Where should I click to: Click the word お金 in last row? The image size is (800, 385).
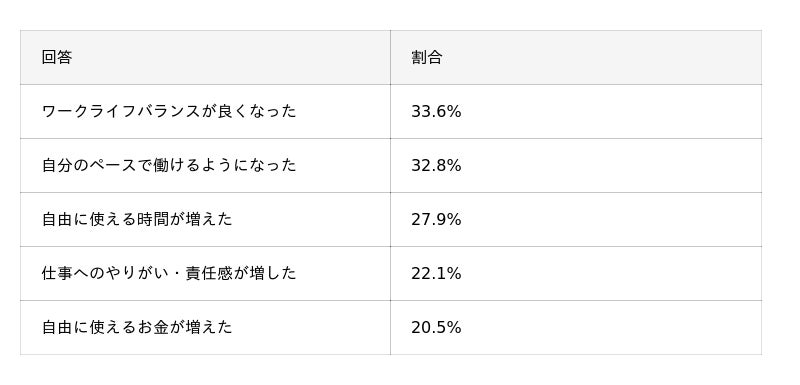click(153, 328)
